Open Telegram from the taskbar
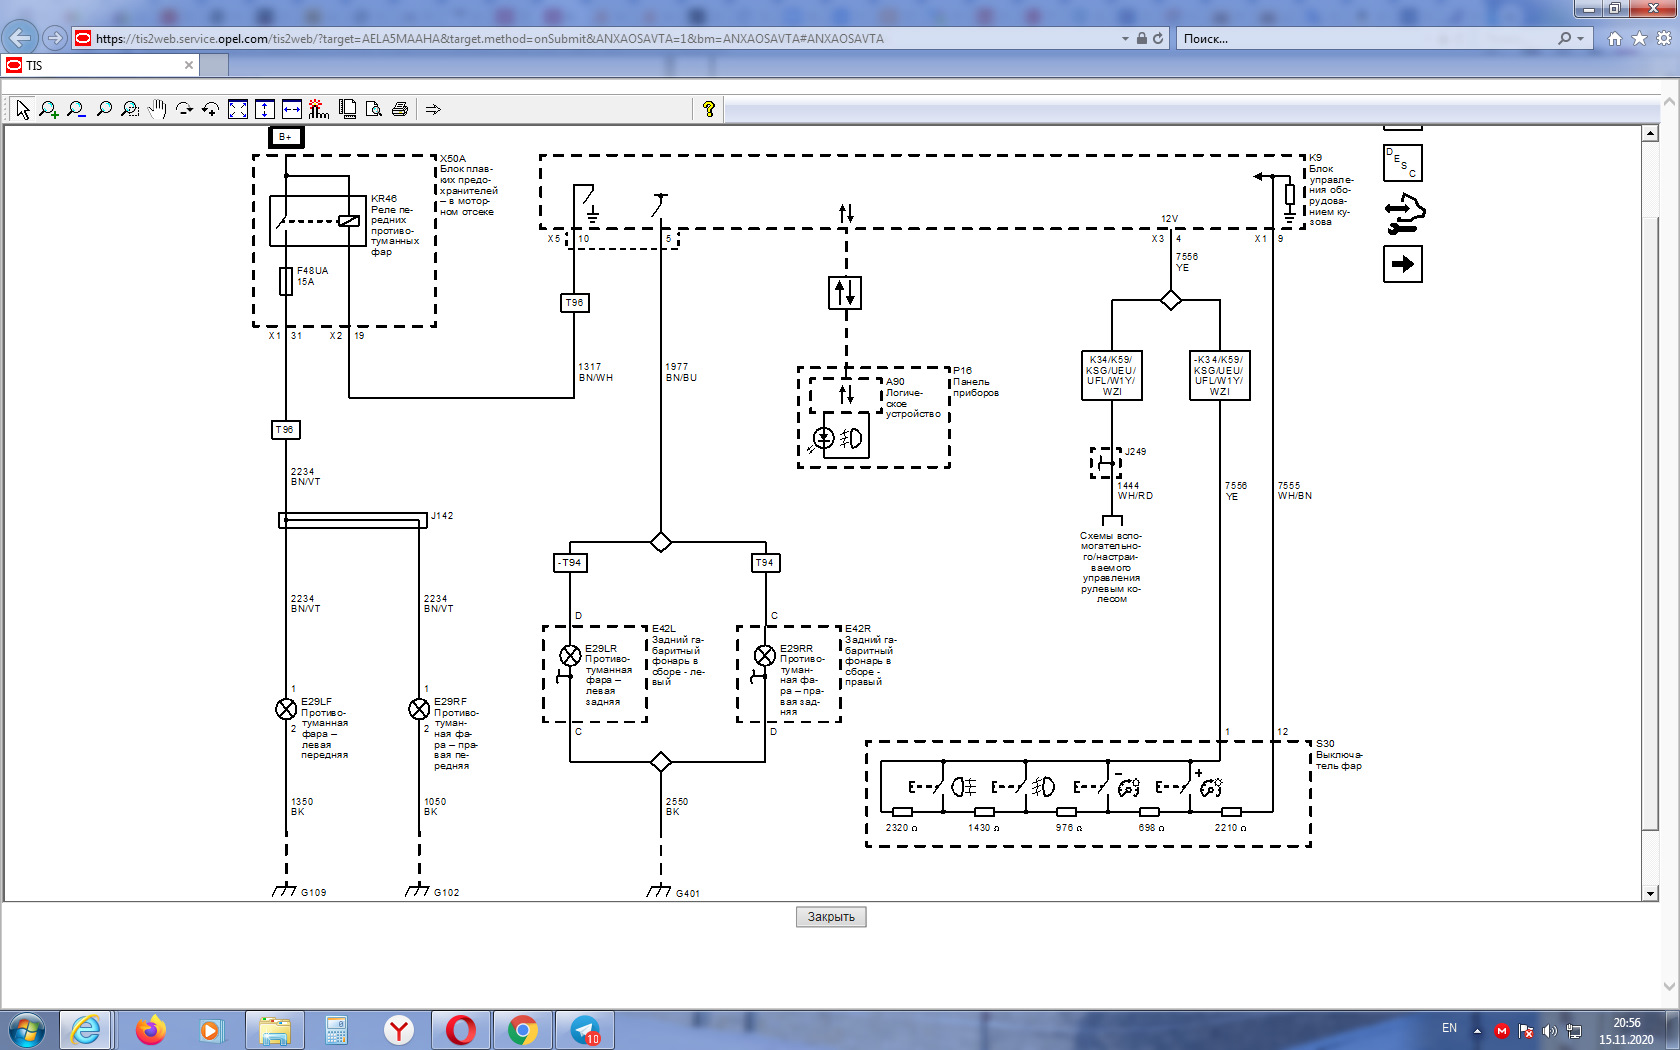Viewport: 1680px width, 1050px height. pyautogui.click(x=585, y=1030)
